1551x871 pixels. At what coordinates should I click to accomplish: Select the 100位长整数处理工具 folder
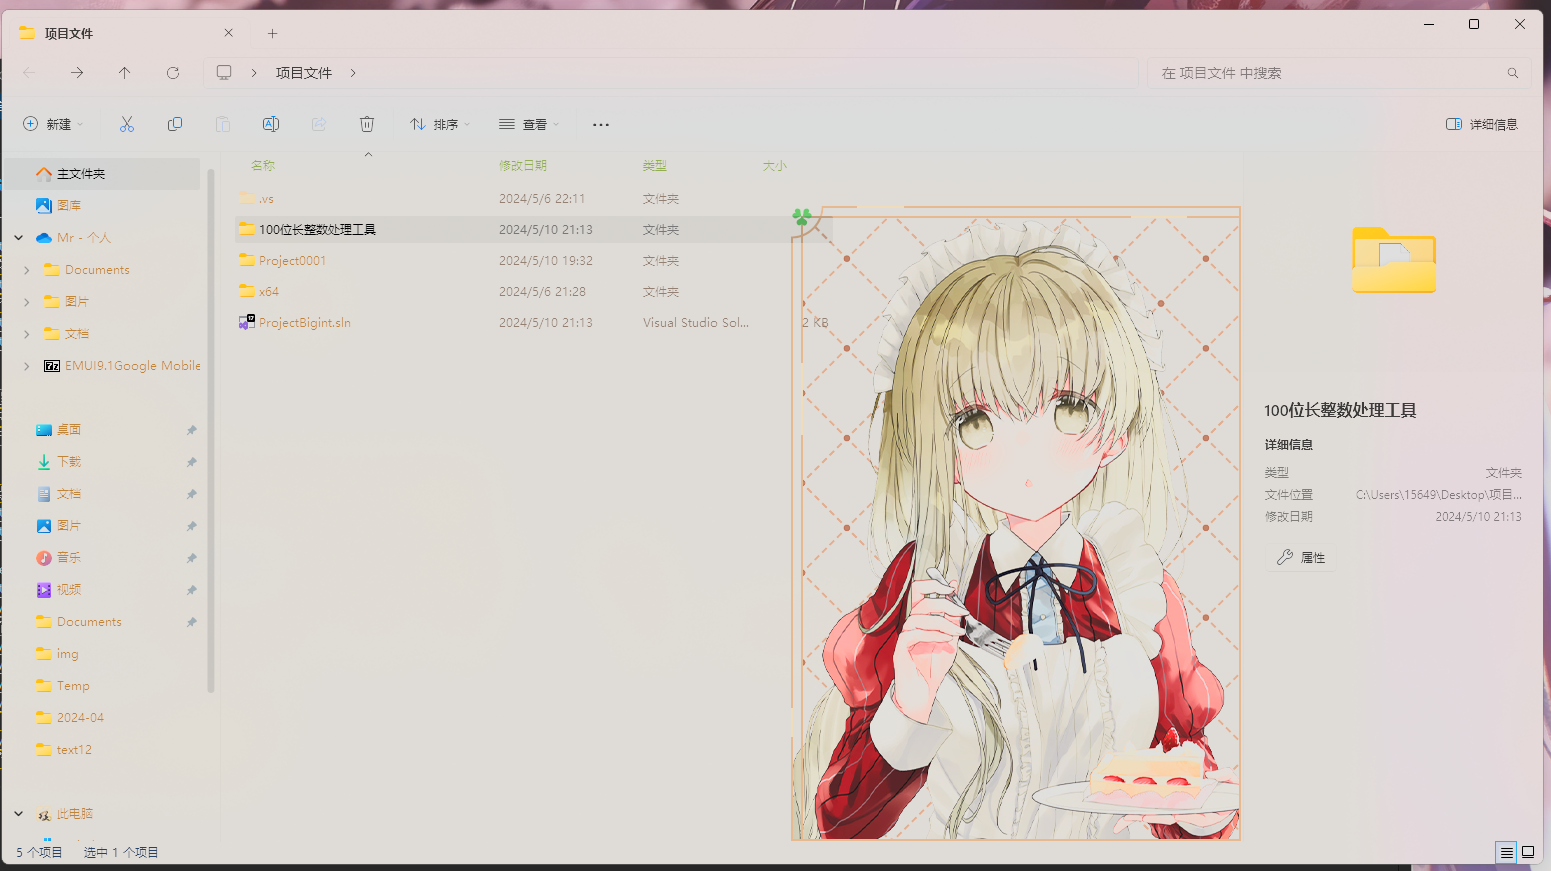(534, 230)
